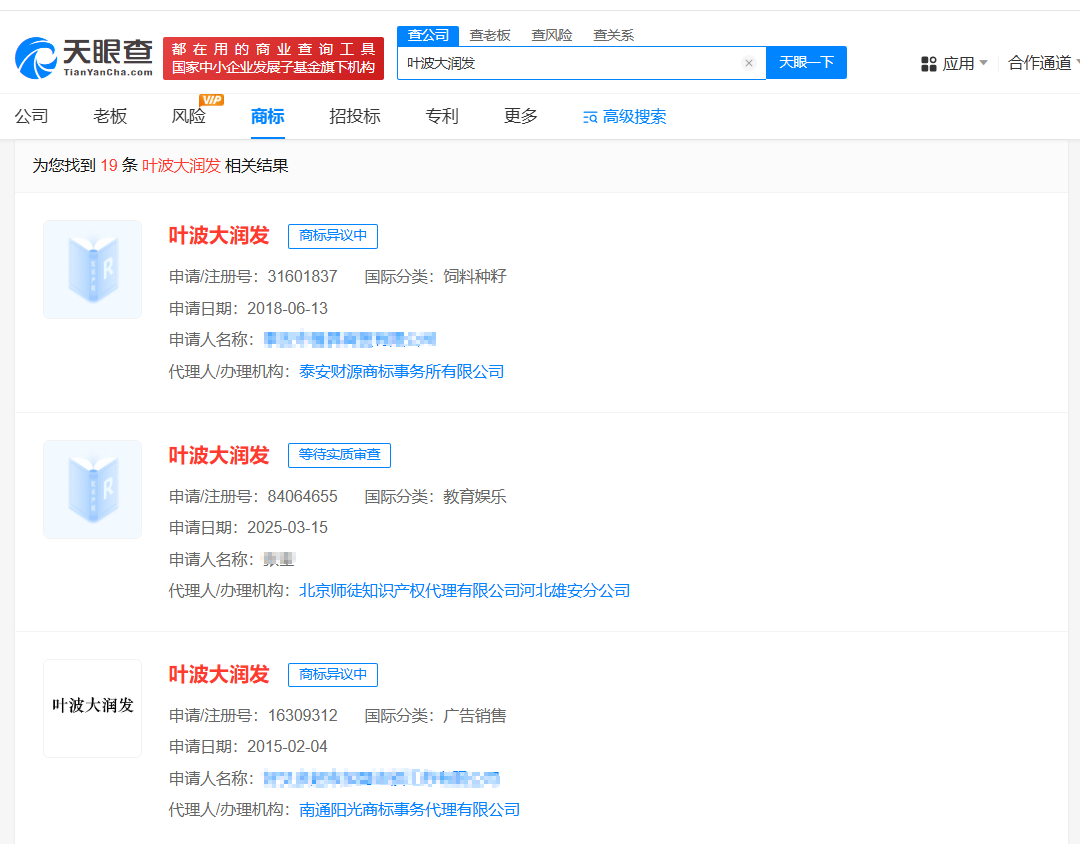Click the VIP badge above 风险
Image resolution: width=1080 pixels, height=844 pixels.
(211, 100)
